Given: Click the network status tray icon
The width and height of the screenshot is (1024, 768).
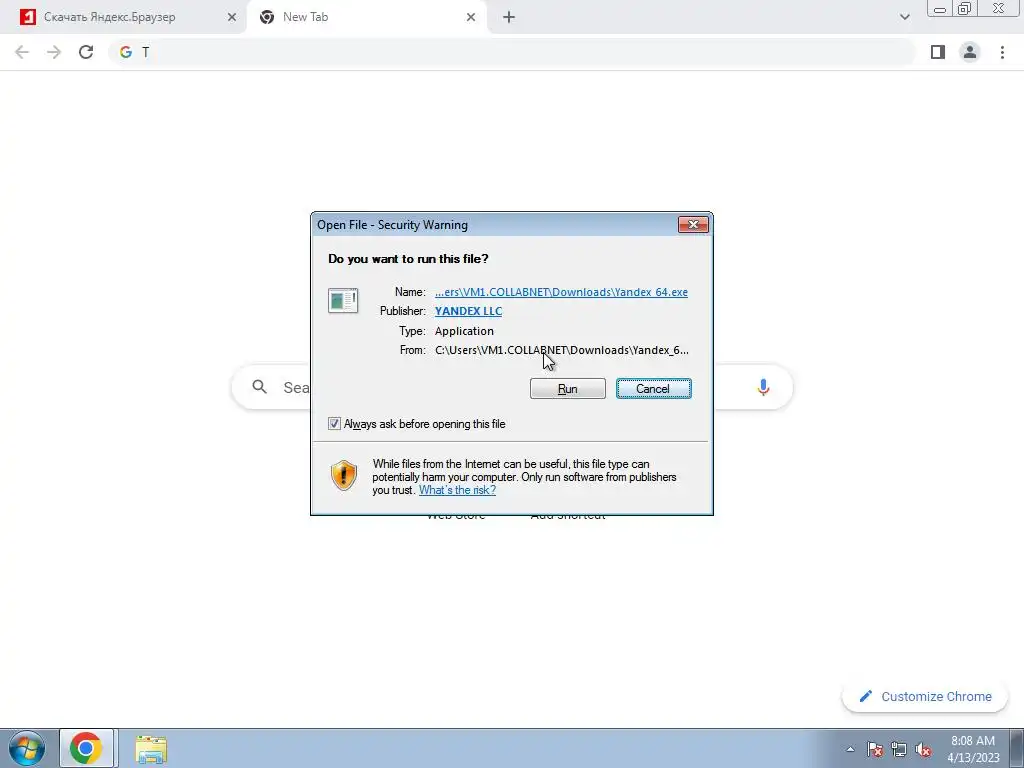Looking at the screenshot, I should 899,749.
